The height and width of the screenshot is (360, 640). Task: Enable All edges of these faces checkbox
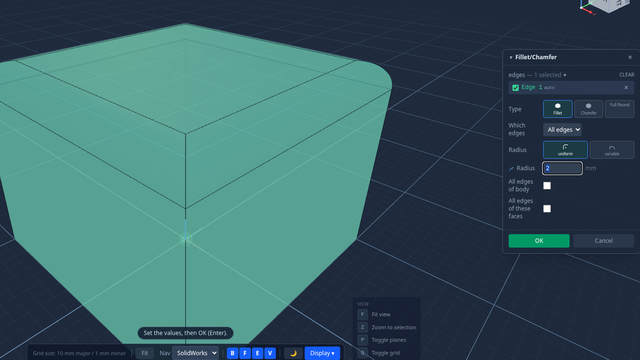tap(547, 209)
